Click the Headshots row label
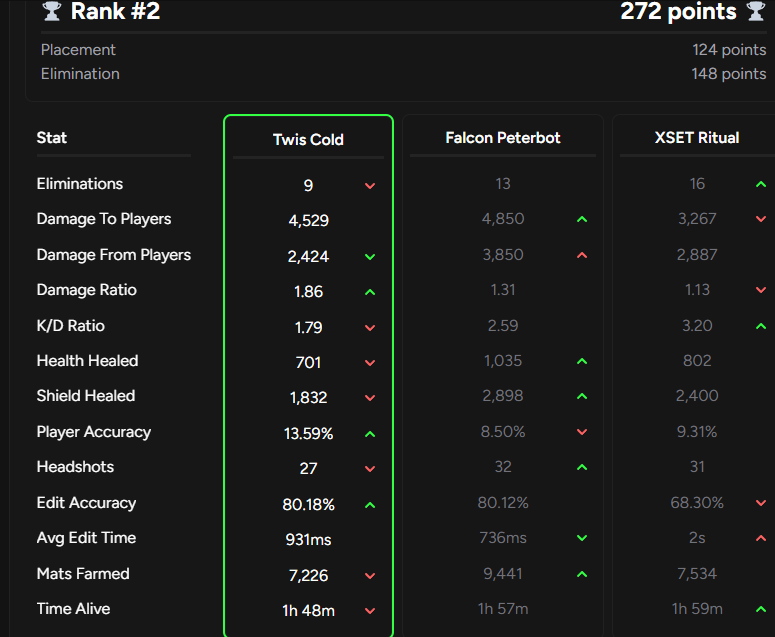775x637 pixels. [x=75, y=467]
